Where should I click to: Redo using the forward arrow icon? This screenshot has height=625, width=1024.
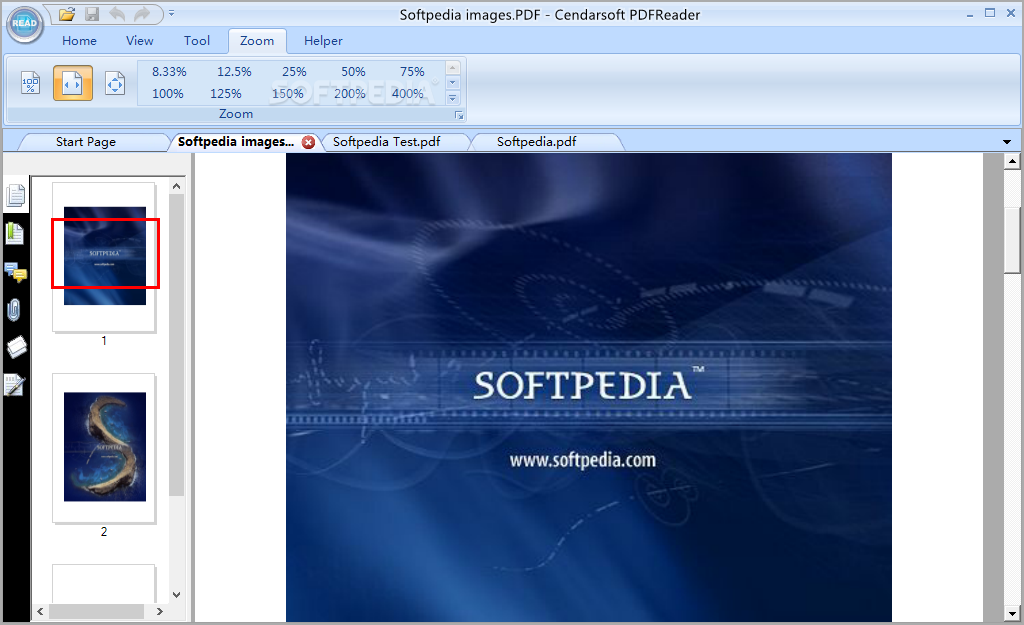[x=142, y=13]
